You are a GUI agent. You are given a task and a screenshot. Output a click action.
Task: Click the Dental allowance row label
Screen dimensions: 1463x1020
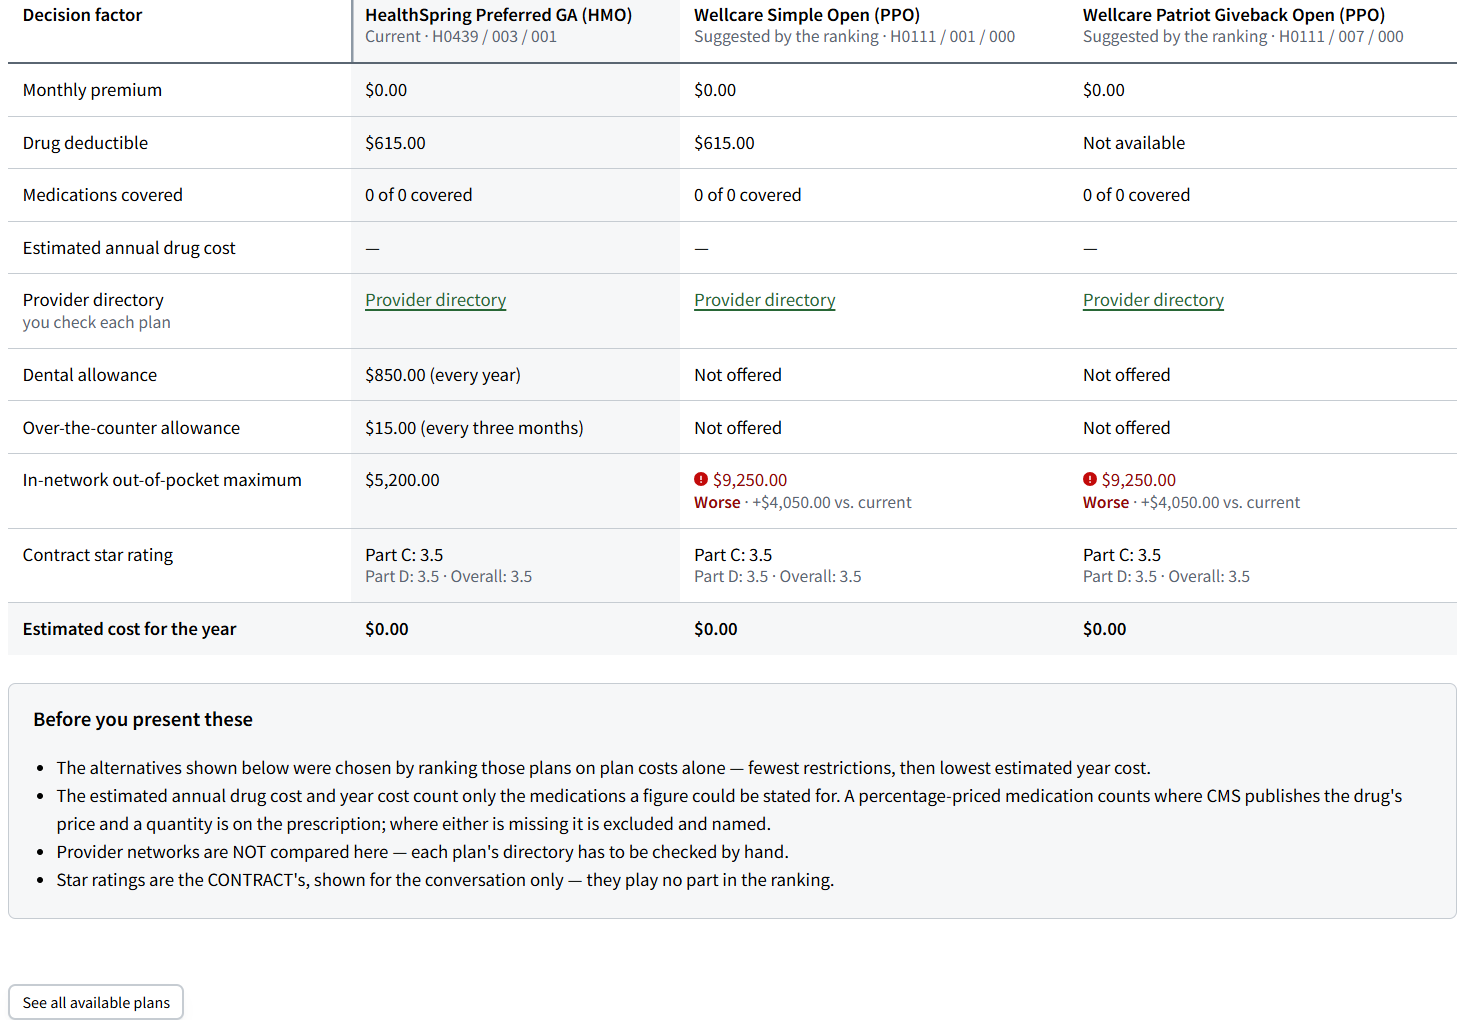pyautogui.click(x=90, y=375)
